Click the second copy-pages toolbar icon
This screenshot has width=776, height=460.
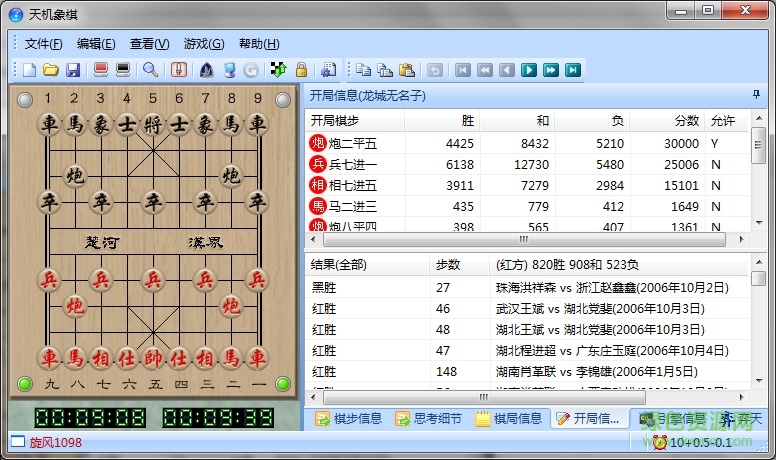point(385,70)
